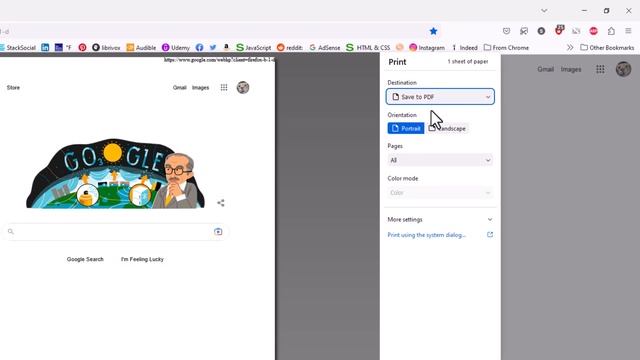Open the Firefox hamburger application menu

(x=628, y=31)
